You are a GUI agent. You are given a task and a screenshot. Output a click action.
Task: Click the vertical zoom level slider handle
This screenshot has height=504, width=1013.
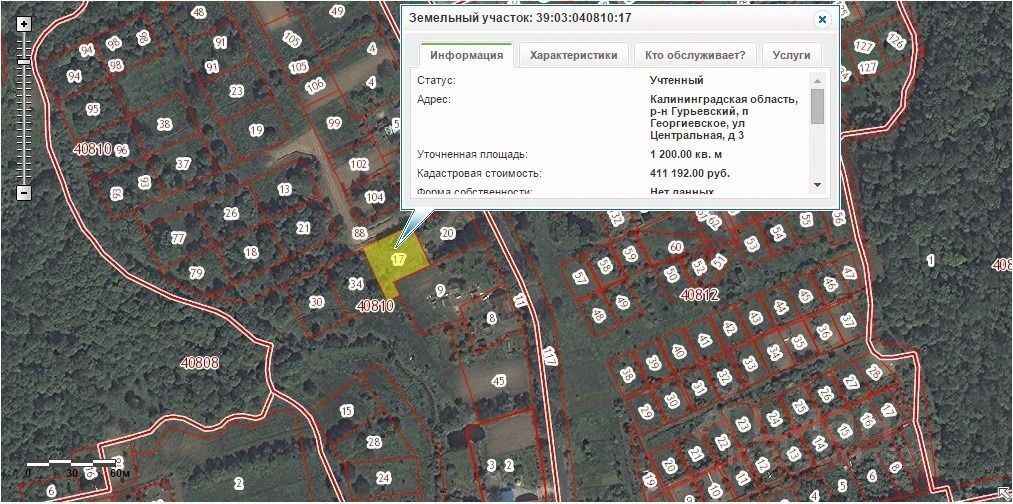click(x=24, y=61)
